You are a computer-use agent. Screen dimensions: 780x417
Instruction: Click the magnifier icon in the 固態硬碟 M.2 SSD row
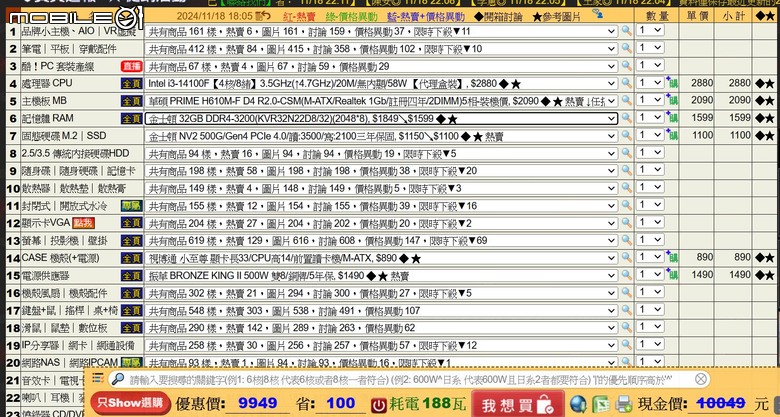pyautogui.click(x=626, y=135)
